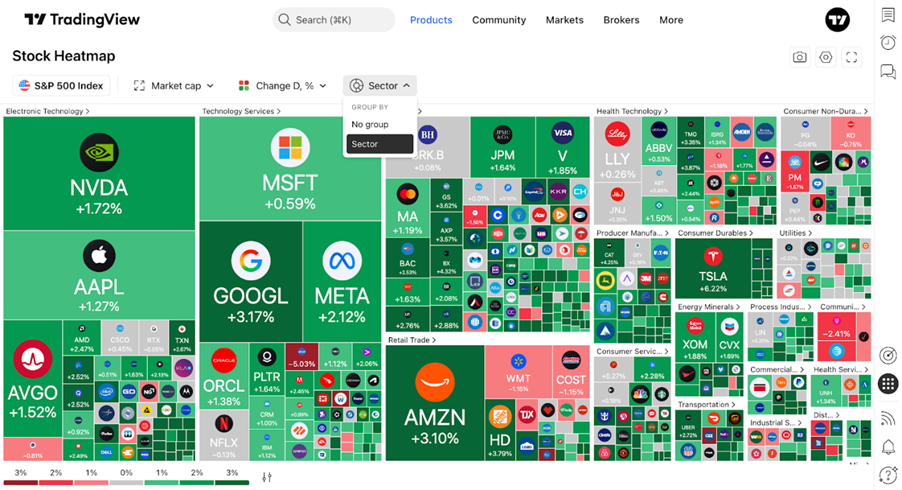Open the Community nav menu

tap(499, 20)
